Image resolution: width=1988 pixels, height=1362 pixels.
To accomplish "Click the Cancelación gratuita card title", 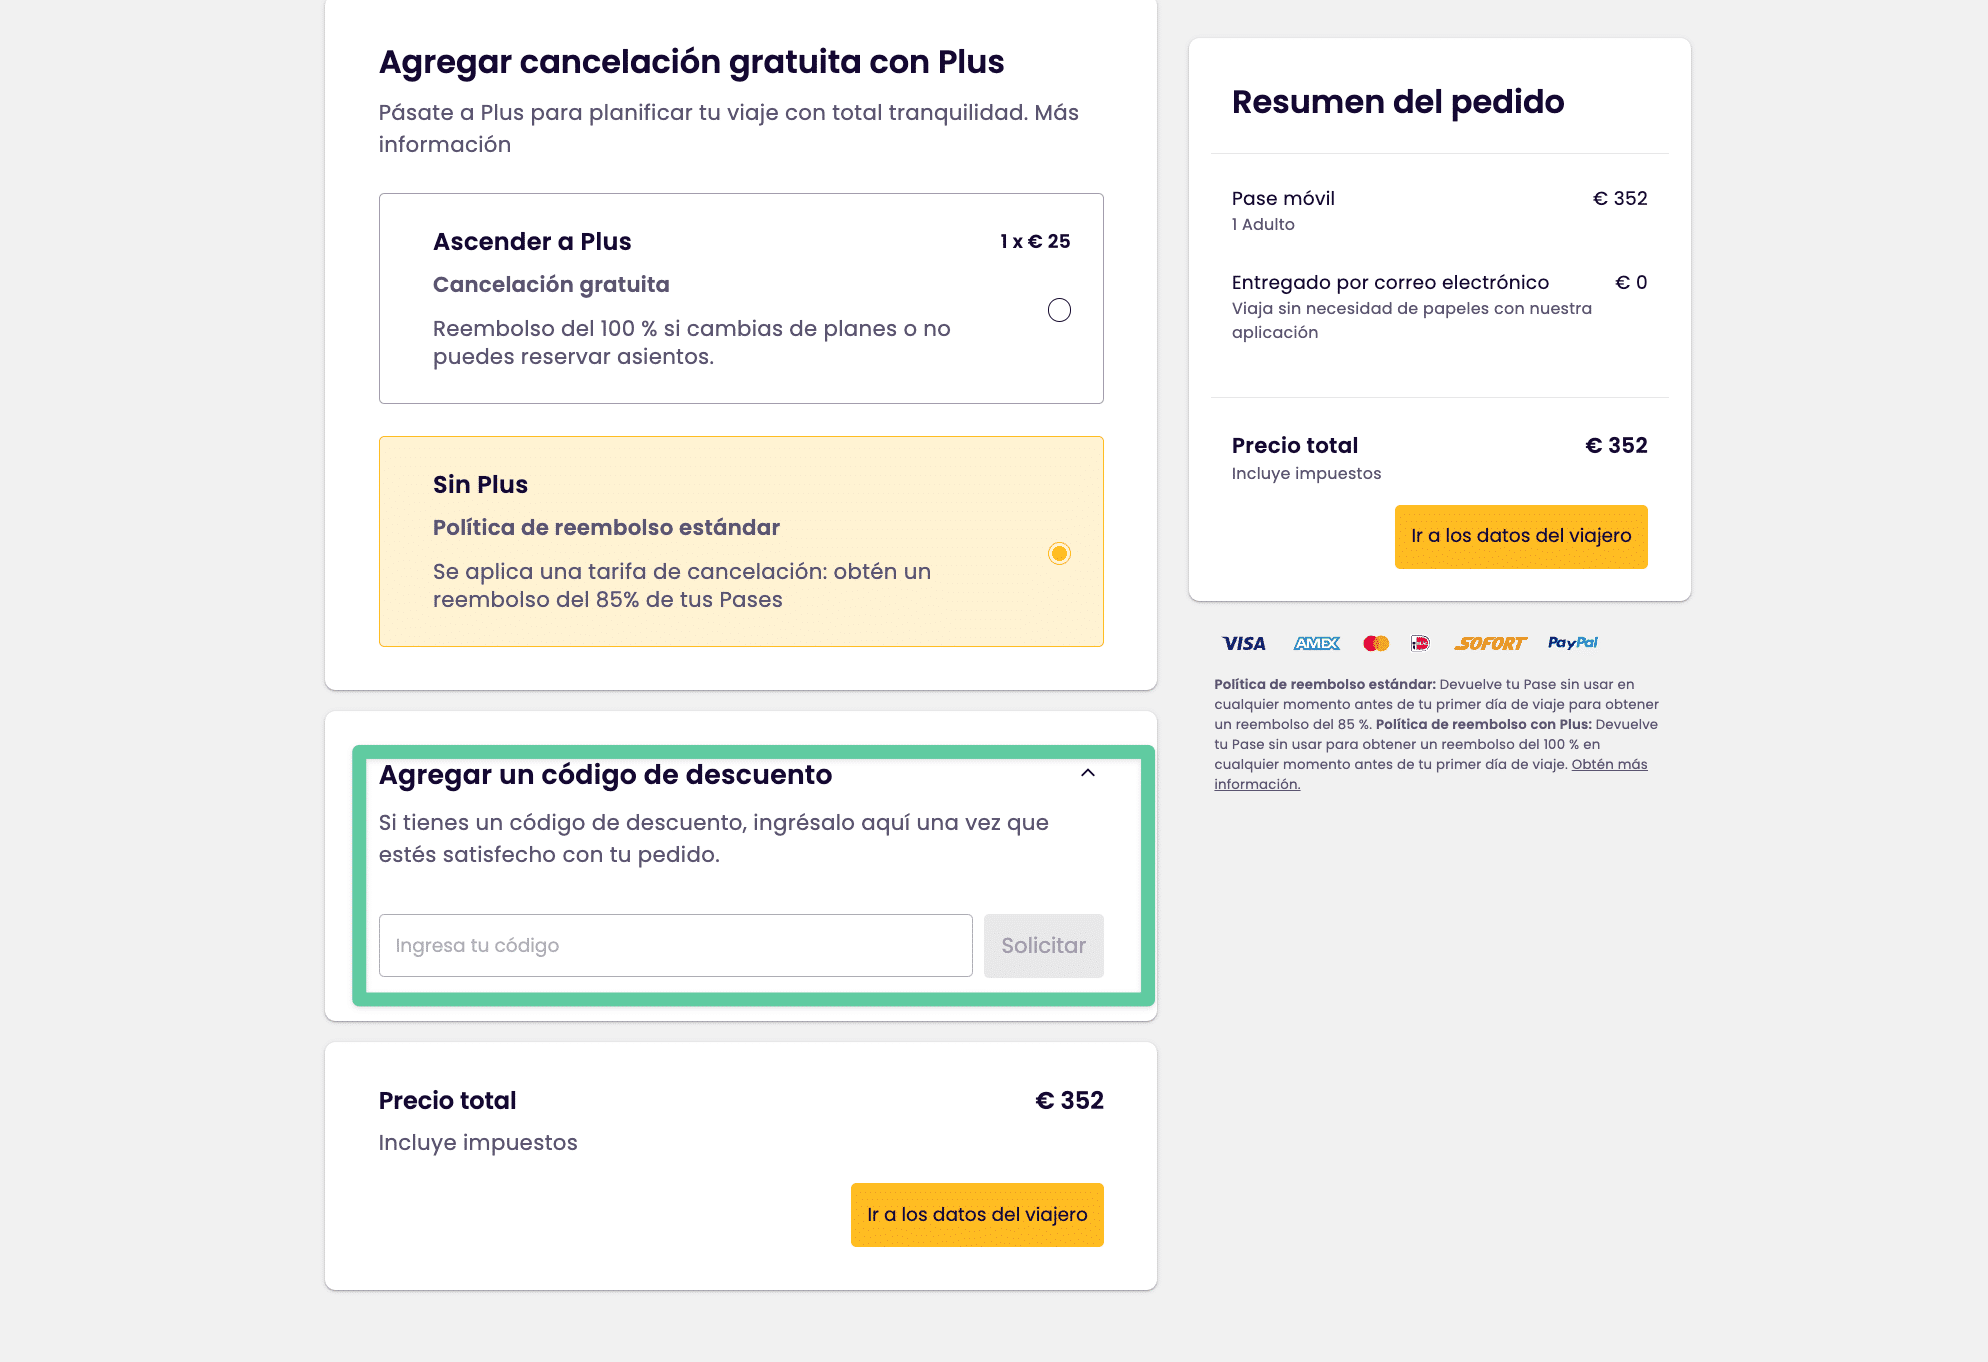I will 551,284.
